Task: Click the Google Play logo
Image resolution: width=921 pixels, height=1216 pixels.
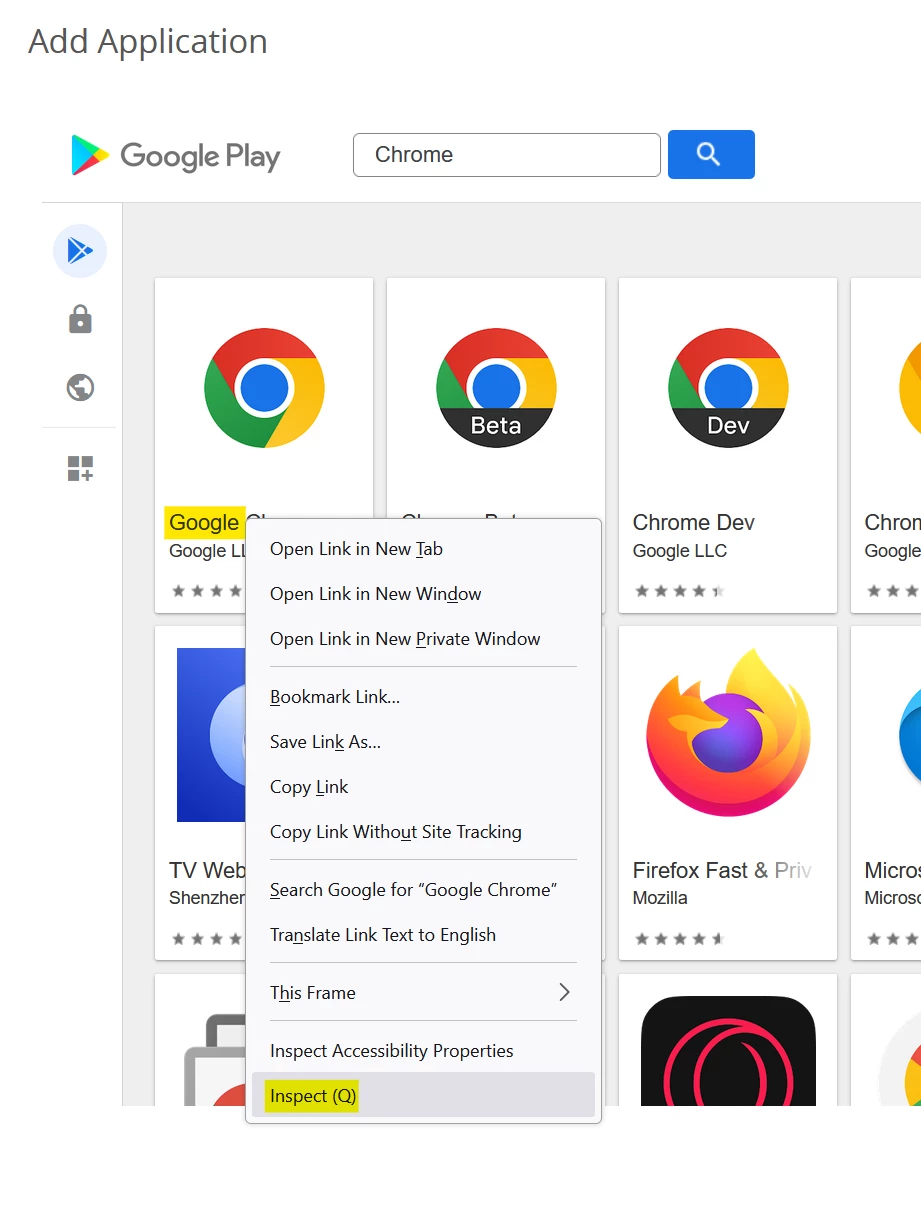Action: (176, 156)
